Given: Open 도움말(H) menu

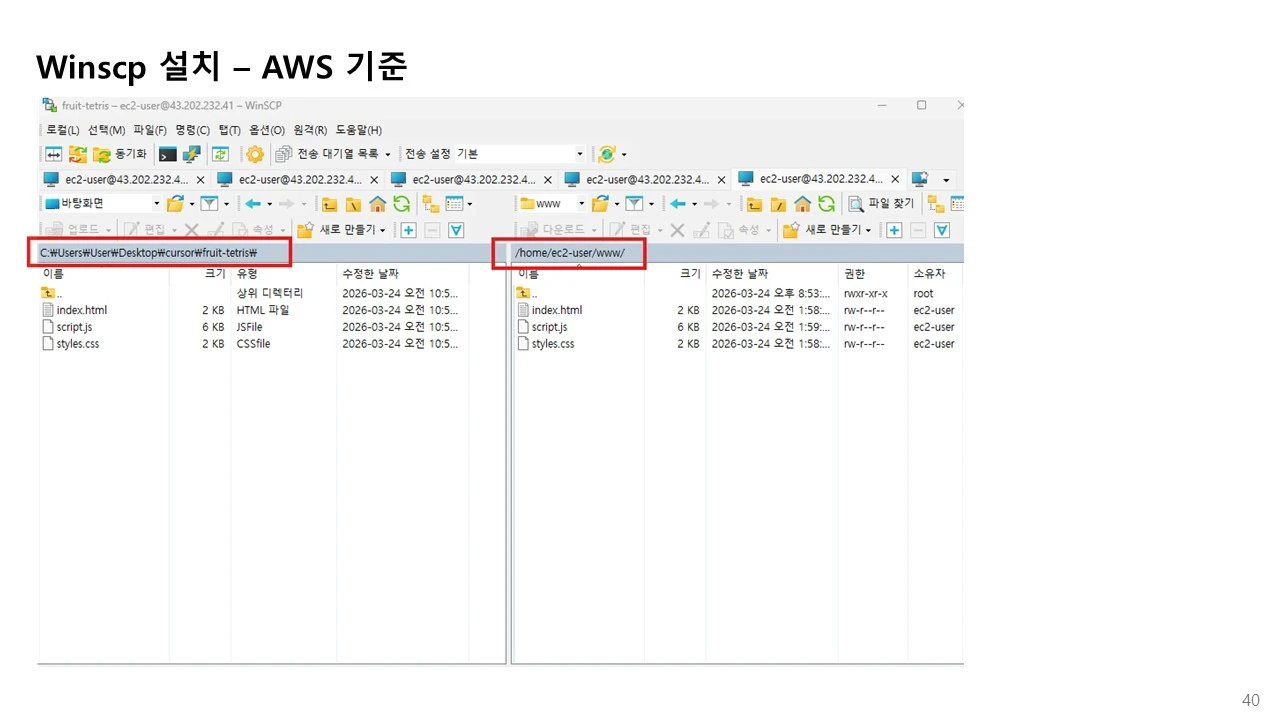Looking at the screenshot, I should (x=359, y=130).
